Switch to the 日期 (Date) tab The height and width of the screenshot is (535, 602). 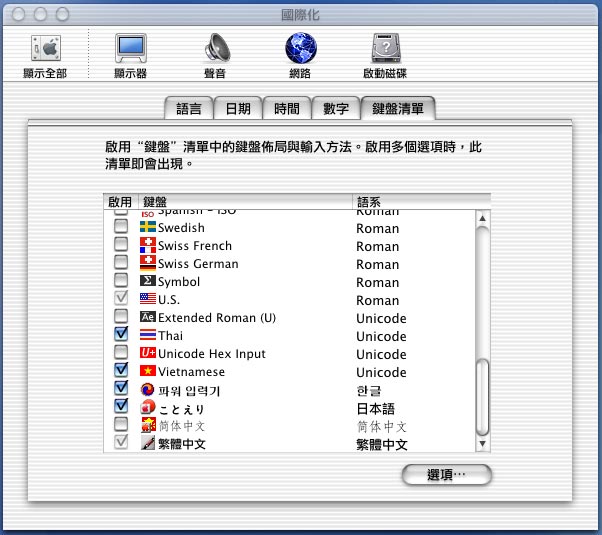[x=237, y=109]
